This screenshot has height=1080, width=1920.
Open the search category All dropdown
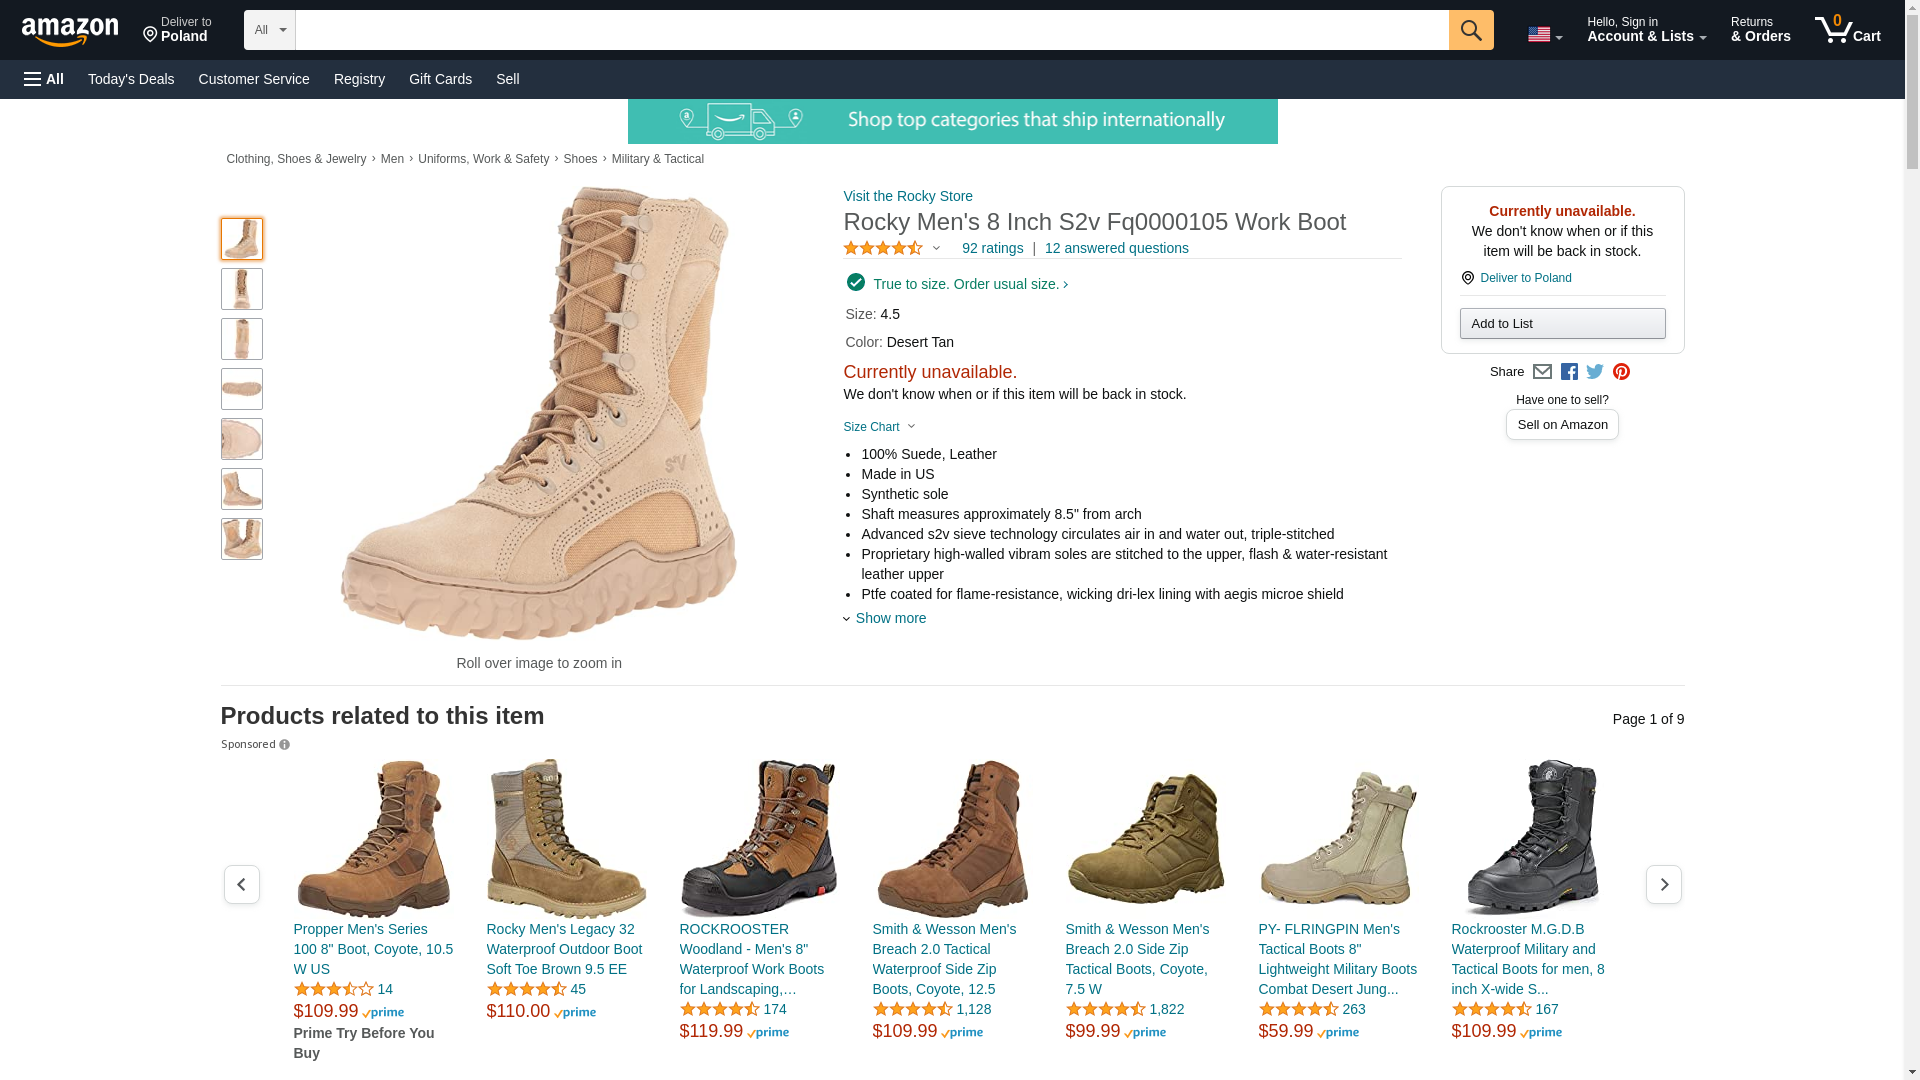tap(269, 30)
